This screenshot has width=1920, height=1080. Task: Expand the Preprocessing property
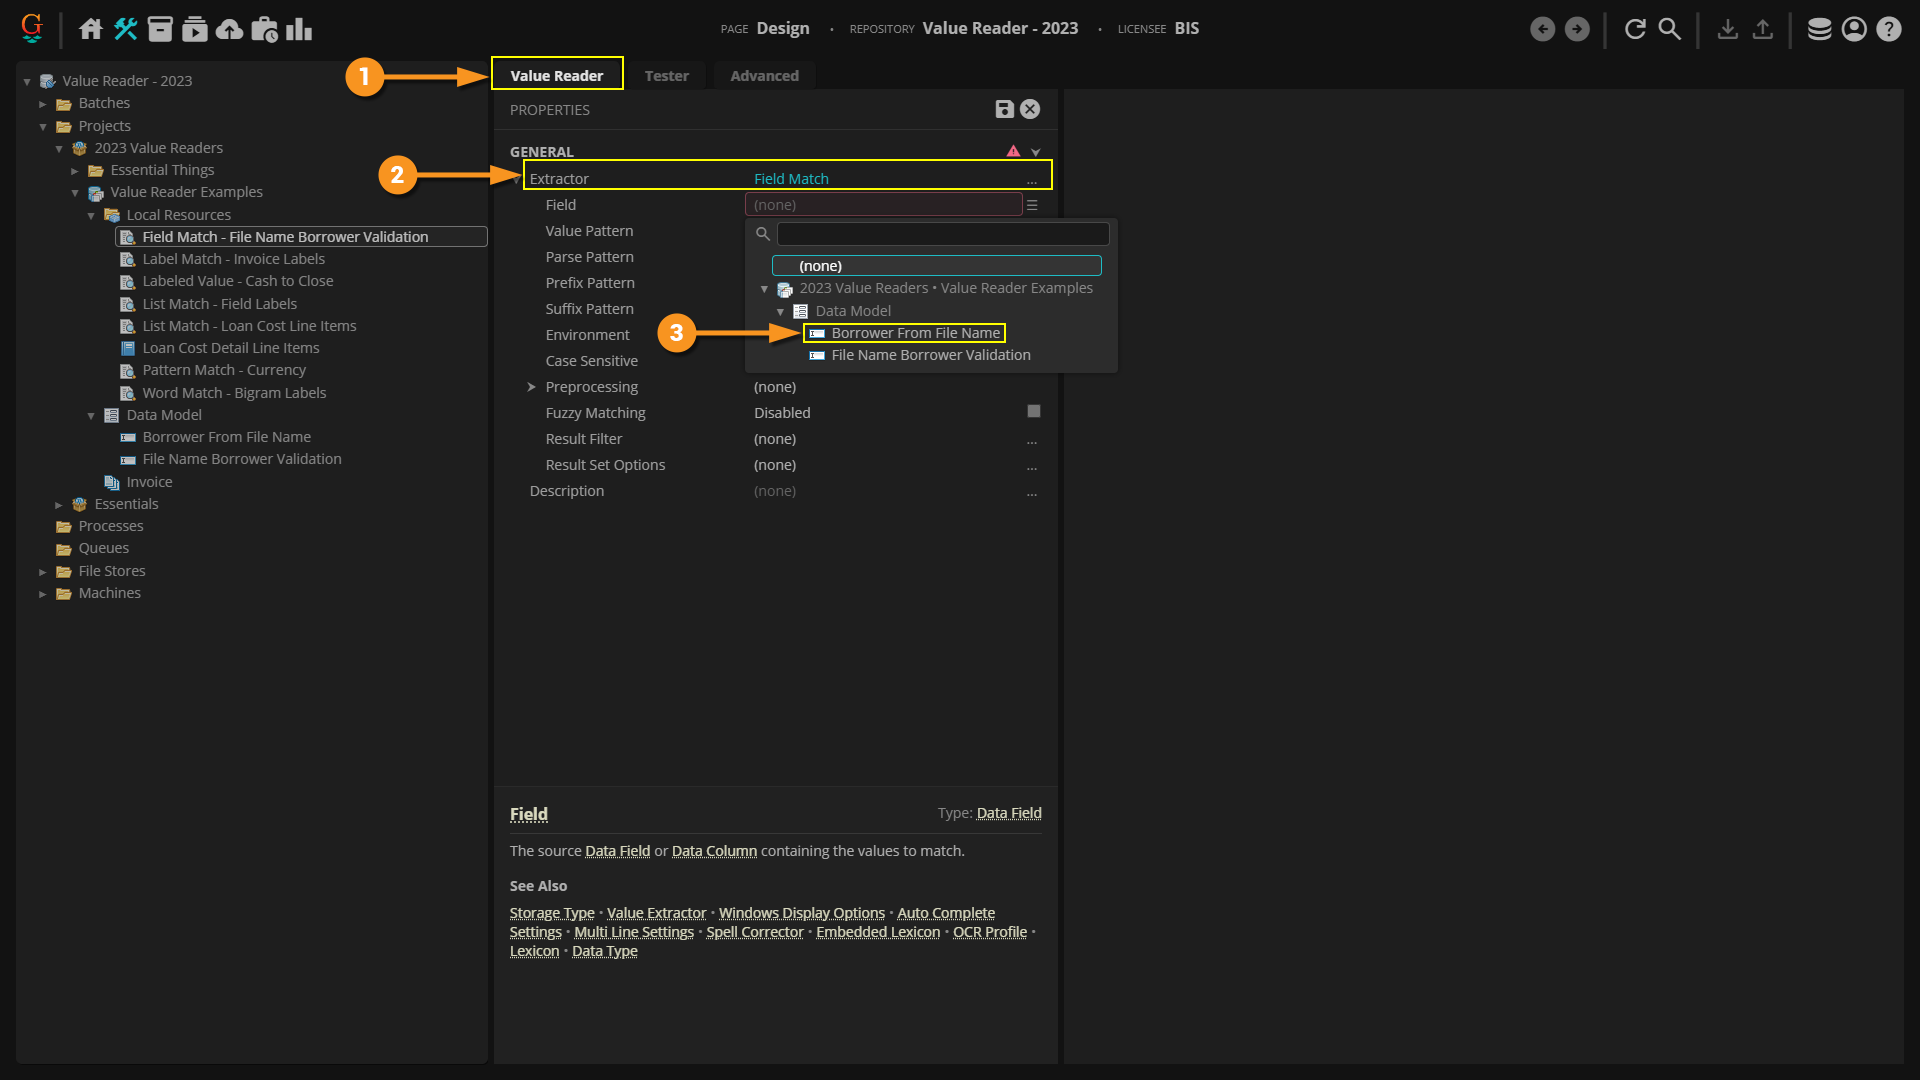click(x=532, y=387)
